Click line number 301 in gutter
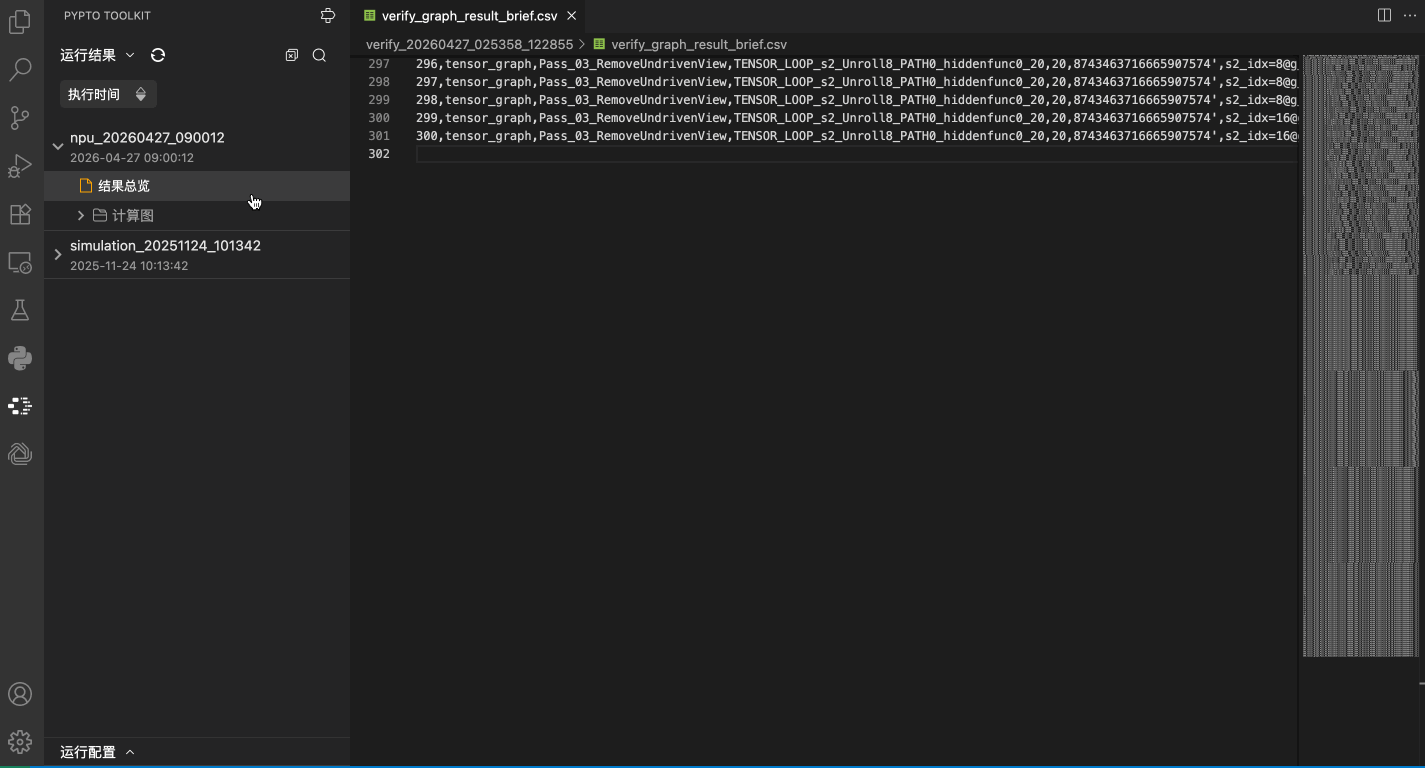 [x=379, y=136]
